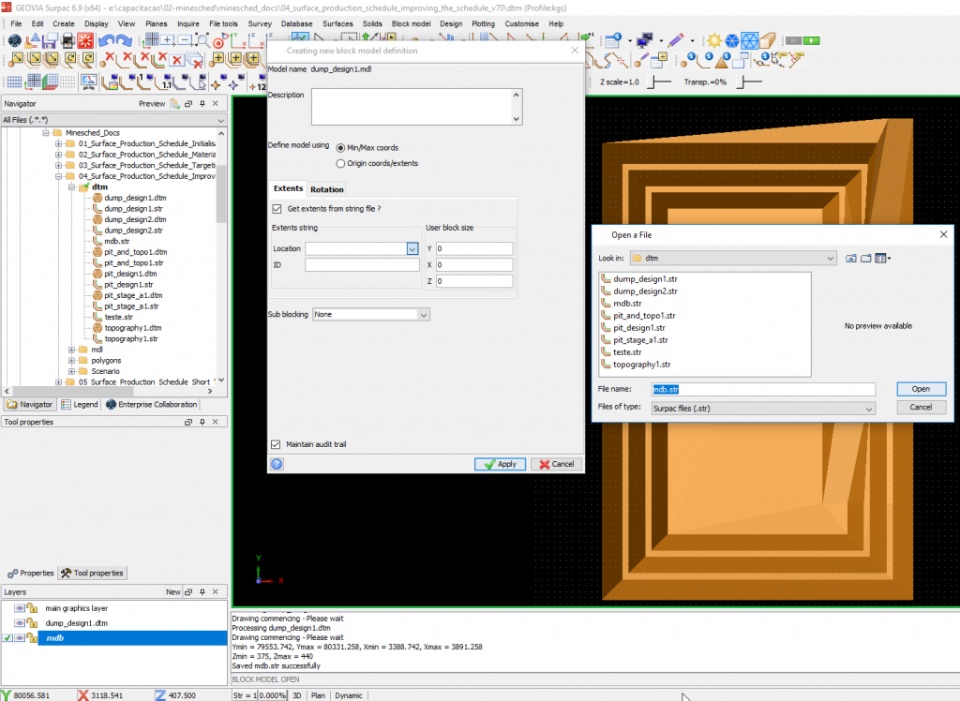The width and height of the screenshot is (960, 701).
Task: Click the sun lighting icon in toolbar
Action: [x=714, y=41]
